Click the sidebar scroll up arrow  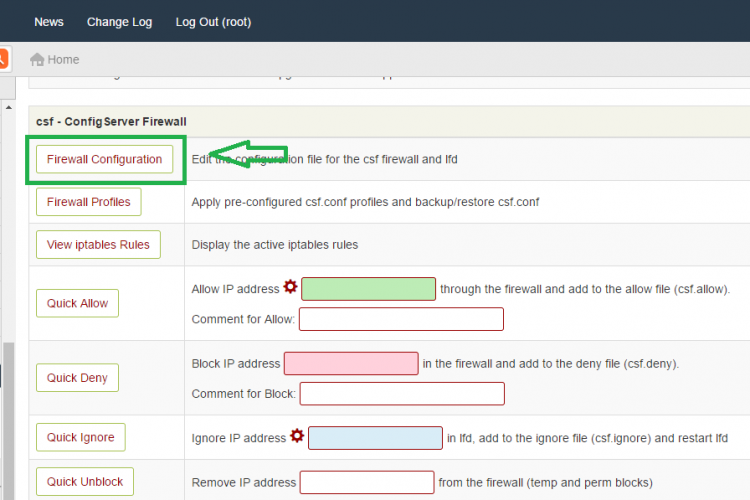9,108
